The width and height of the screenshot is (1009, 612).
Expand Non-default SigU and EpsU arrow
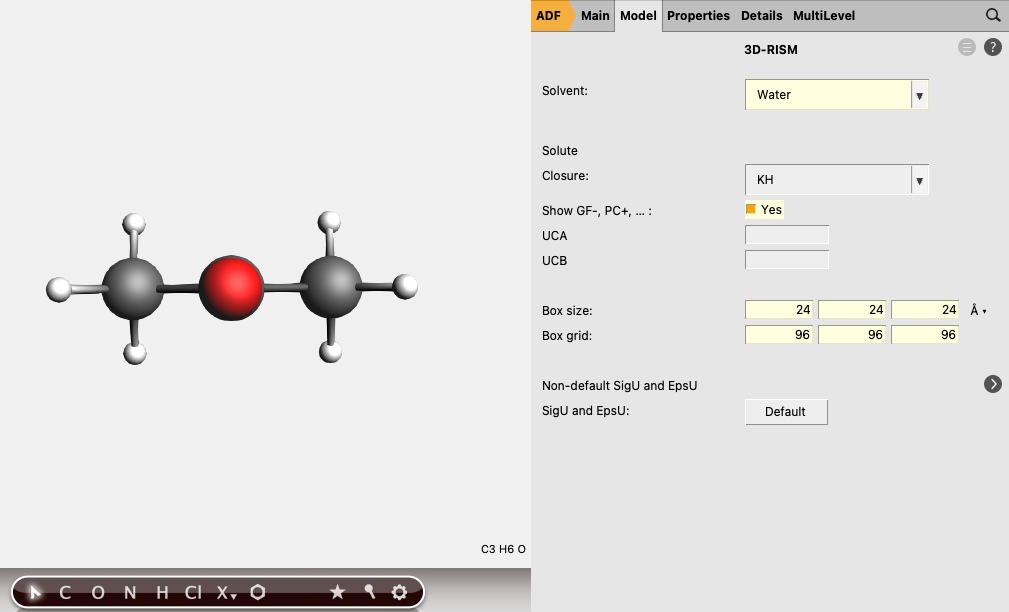(x=993, y=384)
